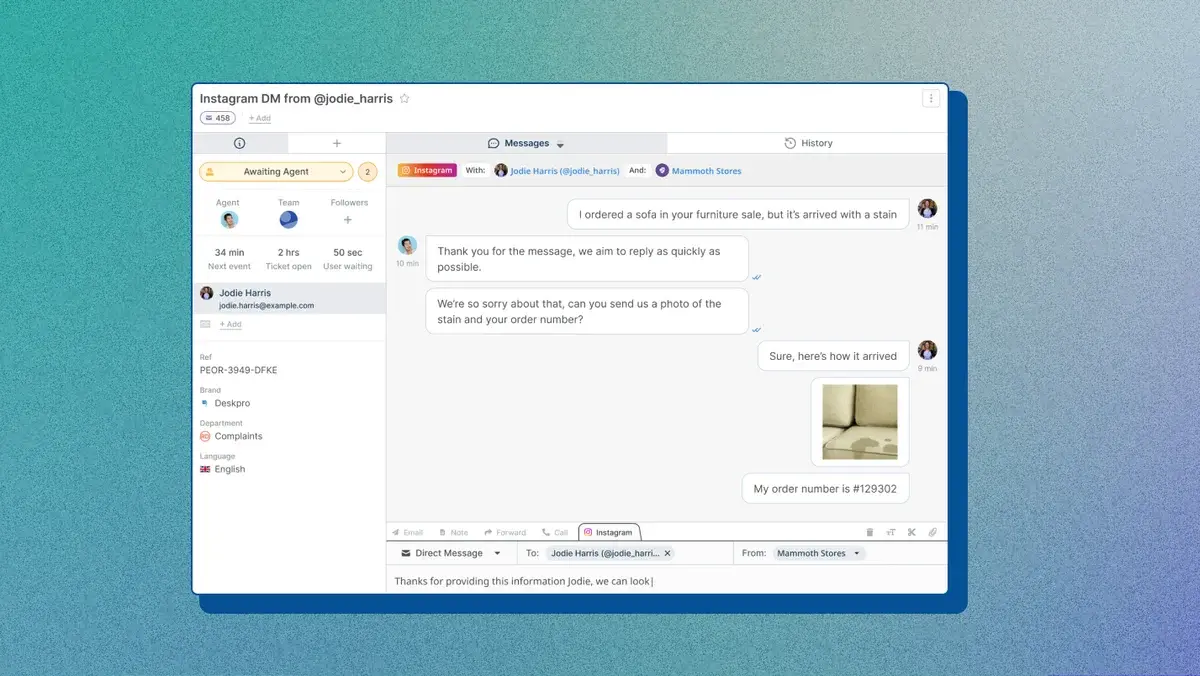Image resolution: width=1200 pixels, height=676 pixels.
Task: Remove Jodie Harris from the To field
Action: pyautogui.click(x=667, y=553)
